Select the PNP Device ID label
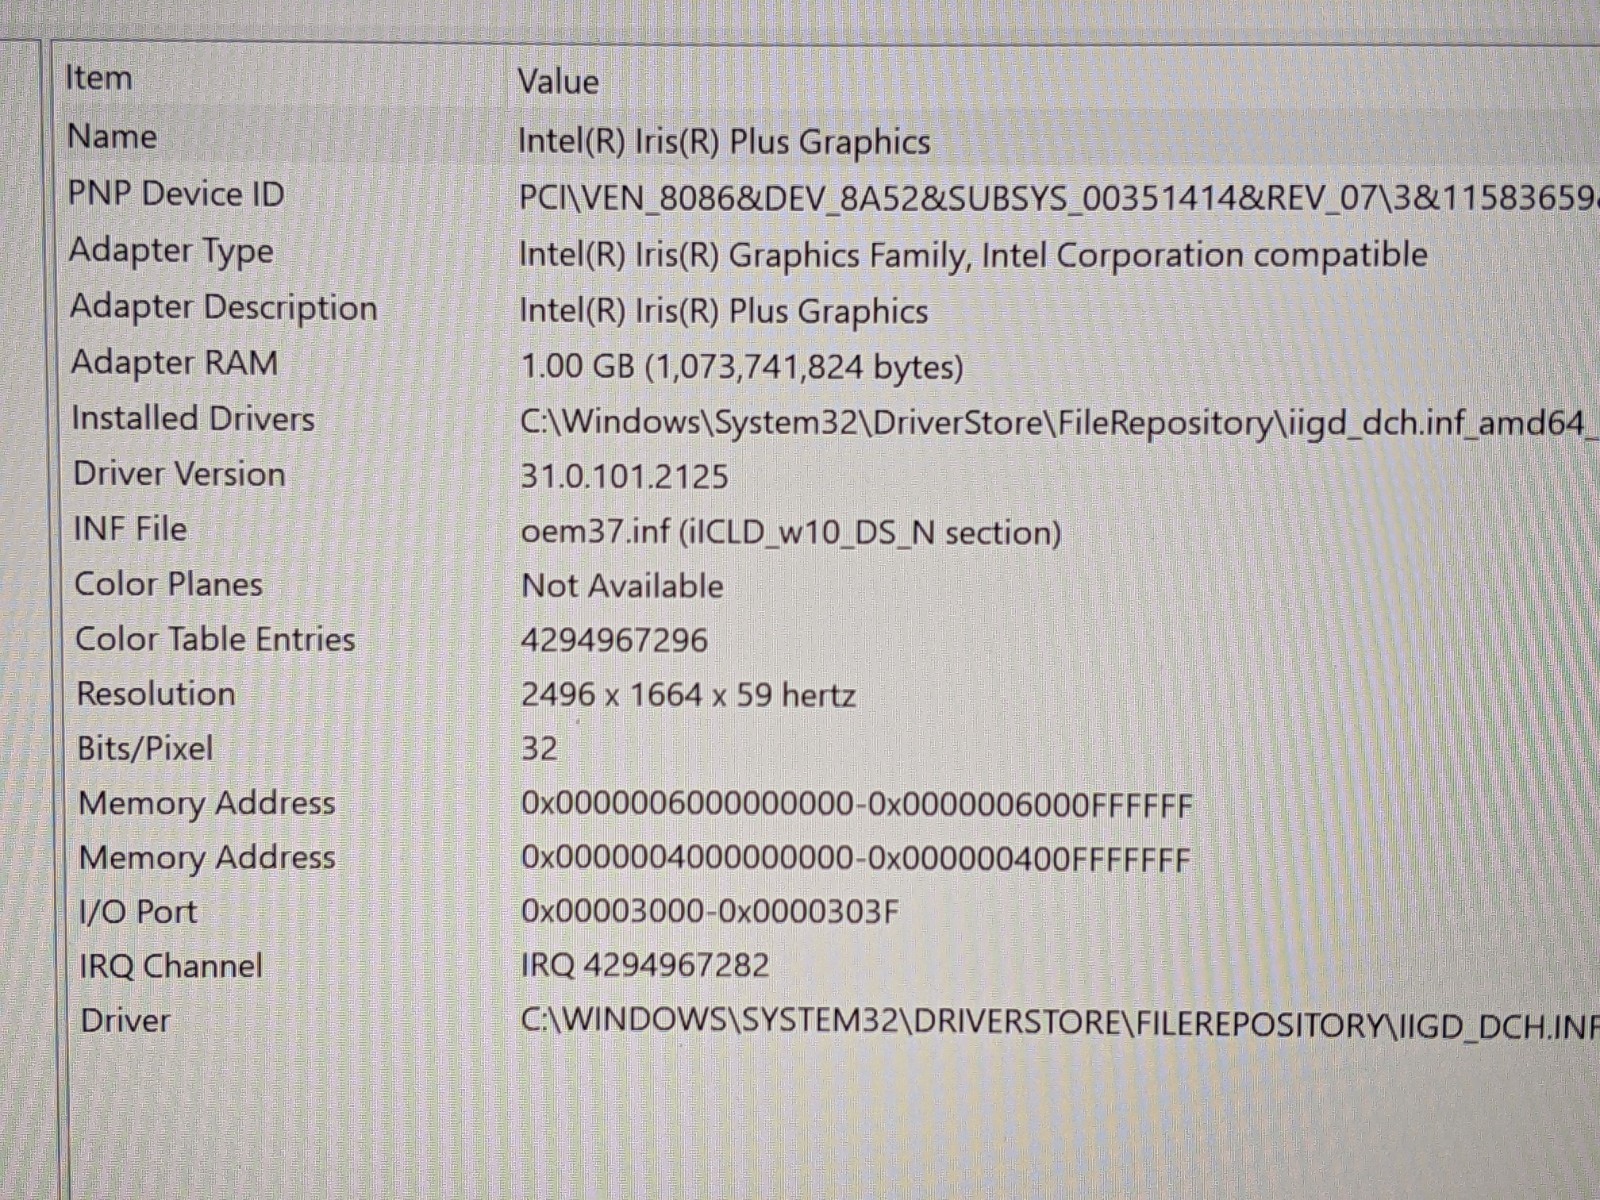The width and height of the screenshot is (1600, 1200). 176,193
